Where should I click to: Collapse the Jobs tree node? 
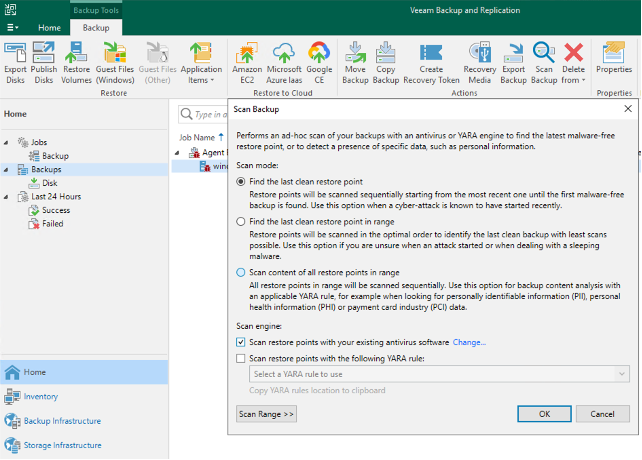coord(6,142)
